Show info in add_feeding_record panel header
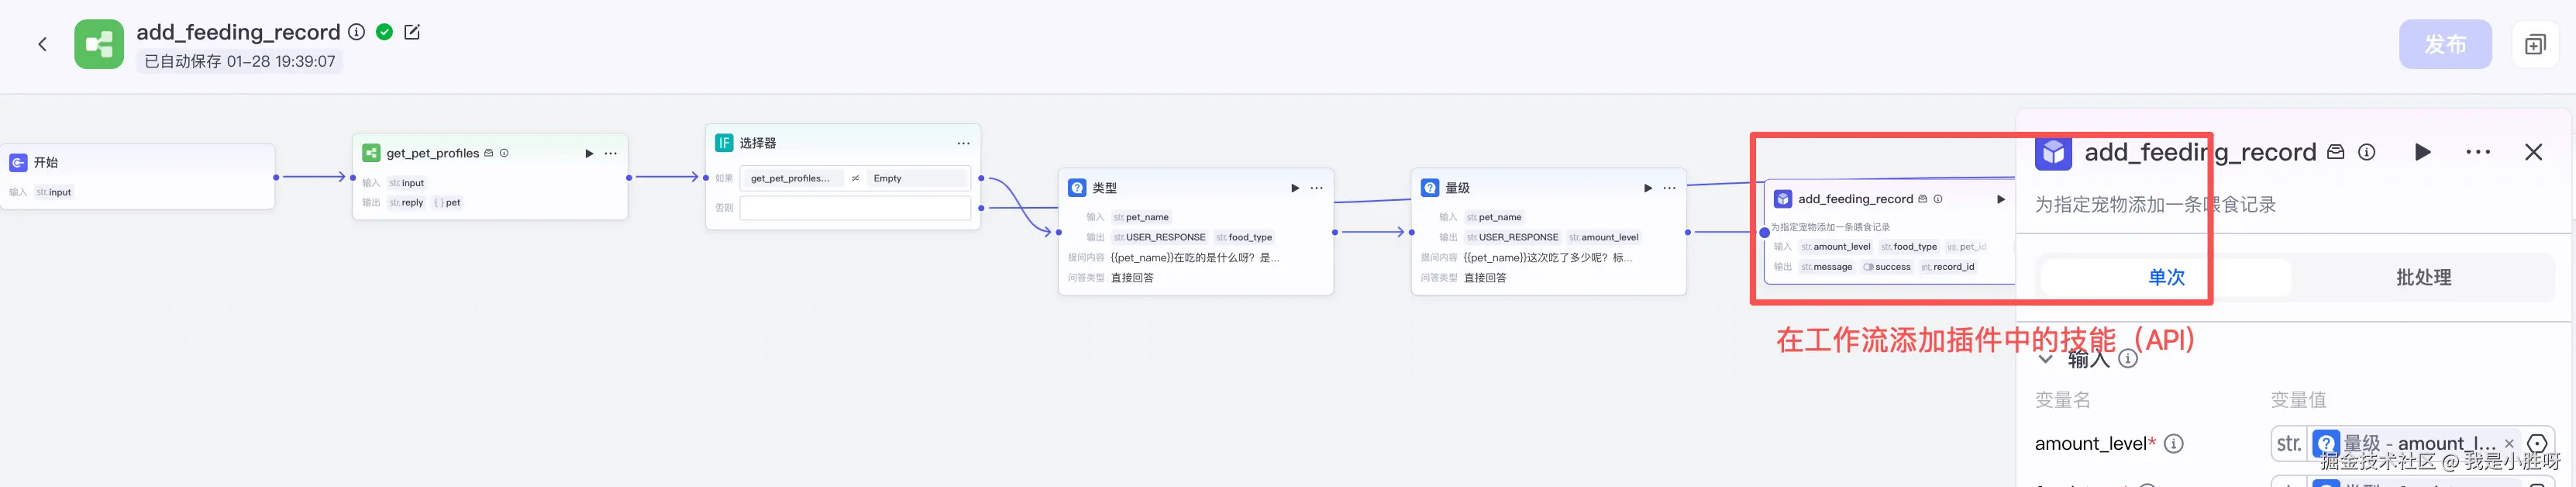 [x=2367, y=152]
